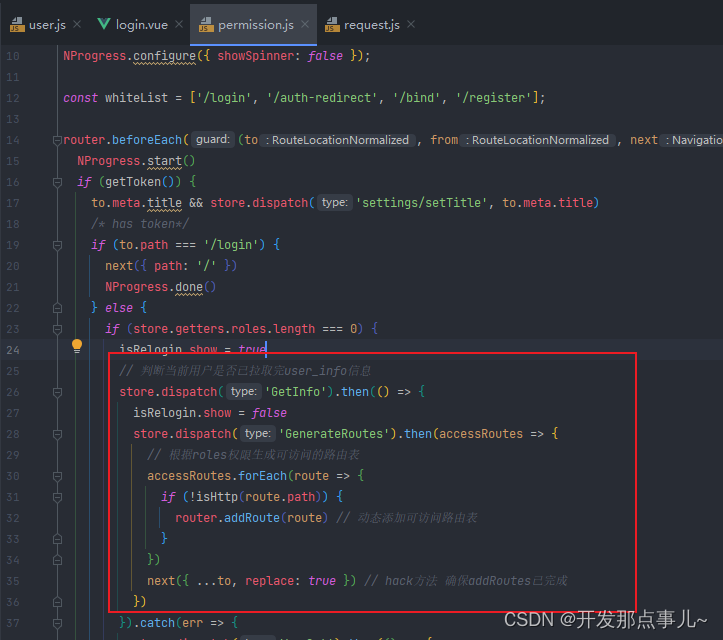
Task: Click '.catch(err' on line 37
Action: (168, 623)
